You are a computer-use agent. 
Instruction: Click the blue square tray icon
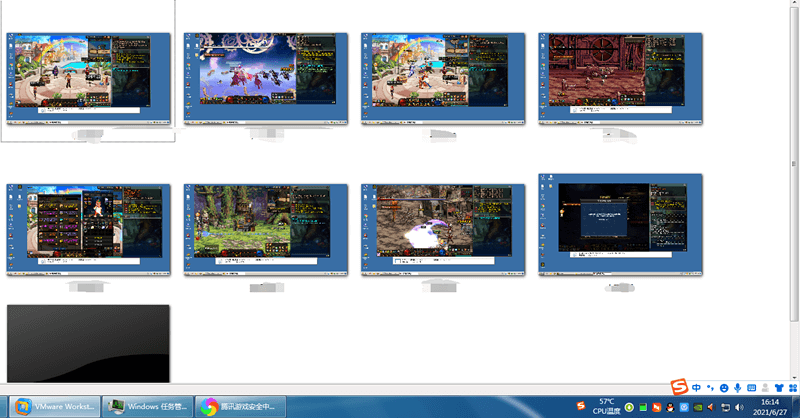click(684, 407)
